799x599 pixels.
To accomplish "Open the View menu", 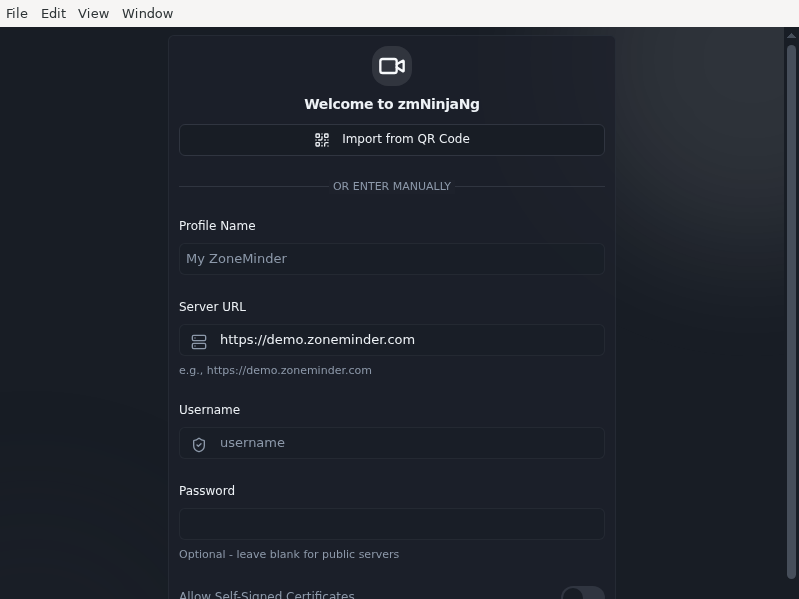I will (x=93, y=13).
